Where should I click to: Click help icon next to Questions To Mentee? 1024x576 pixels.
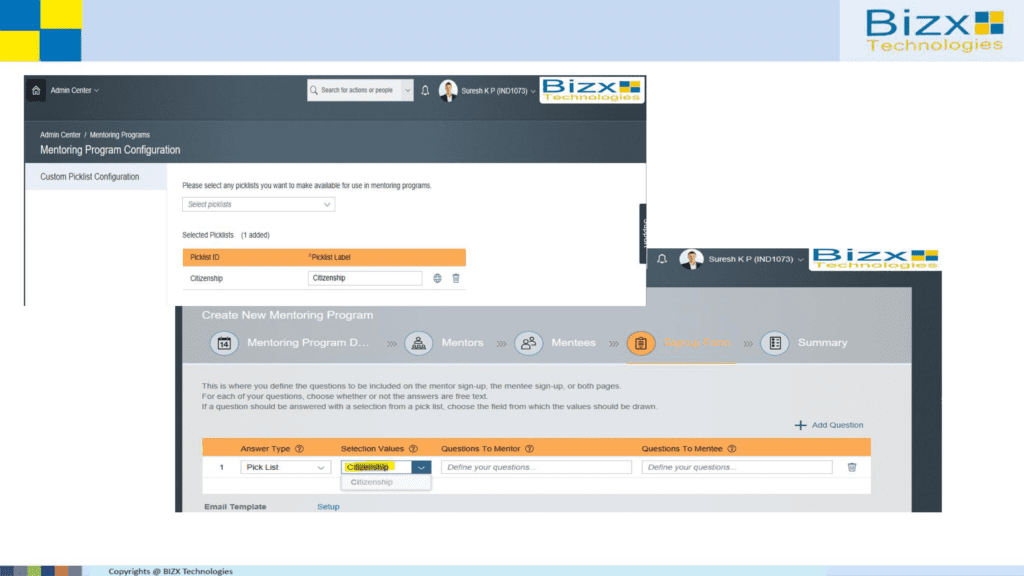[731, 449]
